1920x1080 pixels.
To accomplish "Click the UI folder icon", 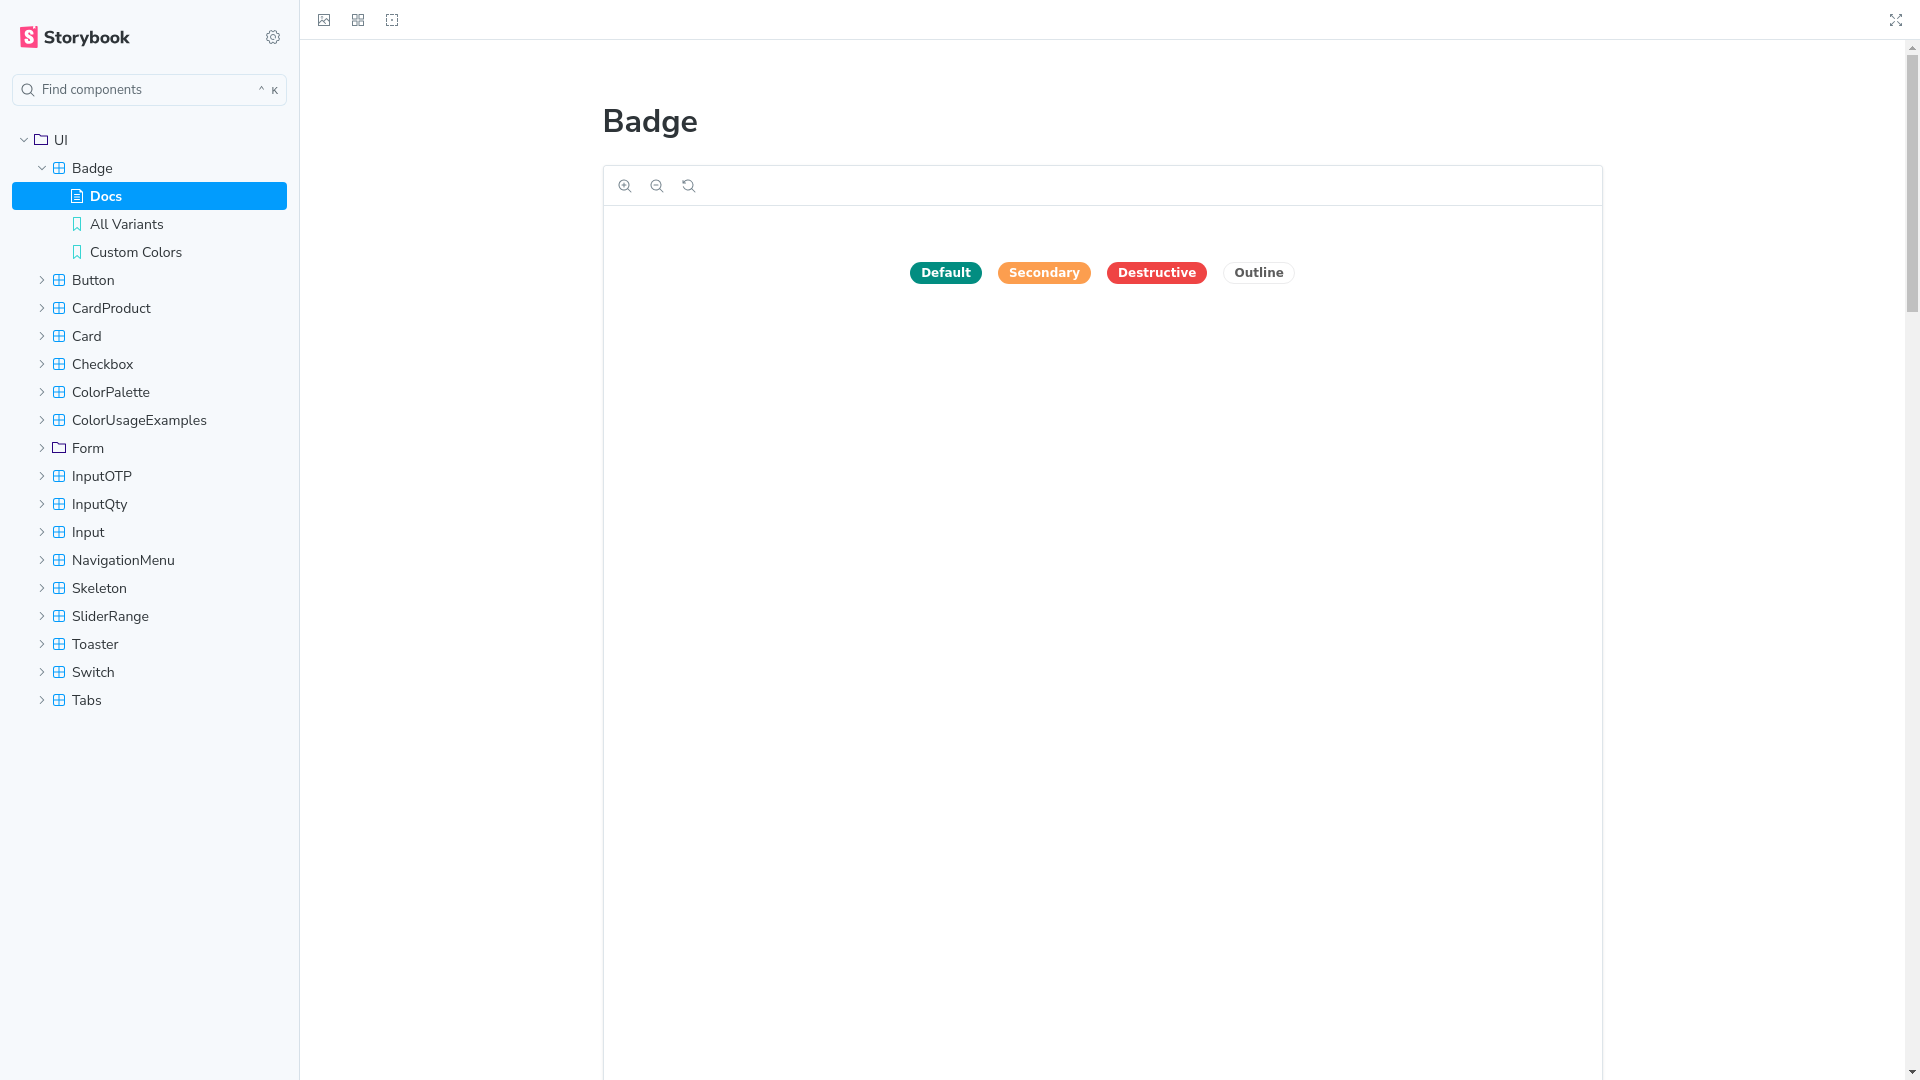I will coord(41,140).
